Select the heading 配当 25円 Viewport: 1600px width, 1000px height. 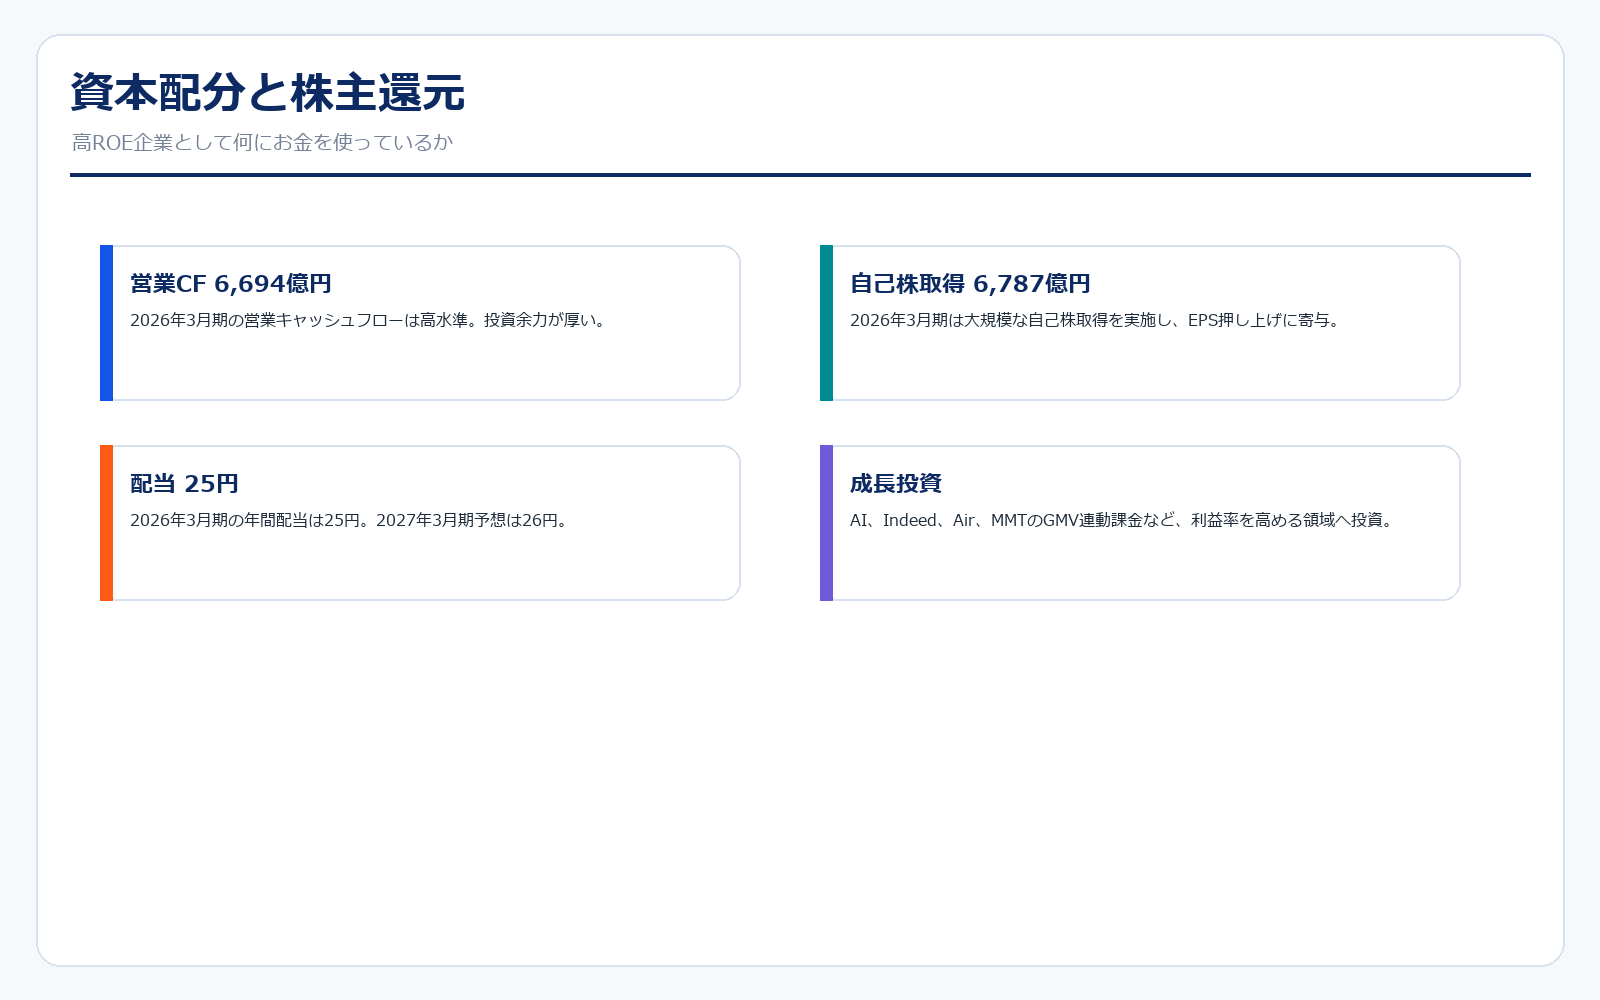[x=184, y=484]
